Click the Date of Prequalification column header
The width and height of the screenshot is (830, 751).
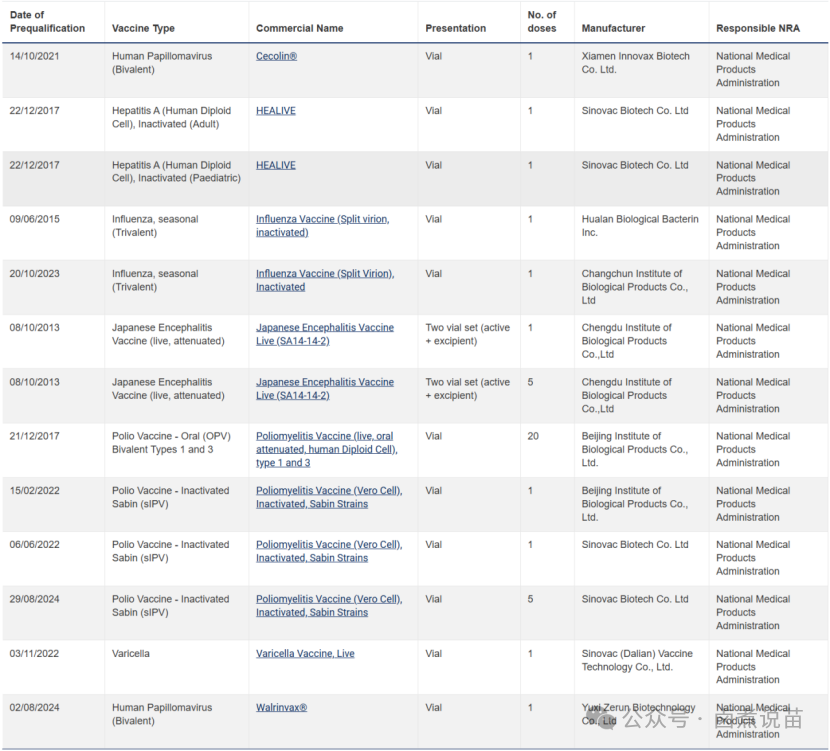point(47,22)
